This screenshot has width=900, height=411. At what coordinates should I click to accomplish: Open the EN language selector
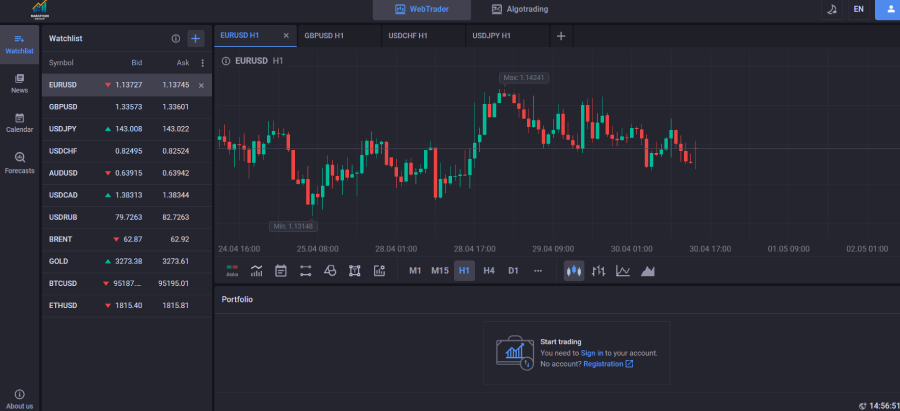(x=859, y=9)
